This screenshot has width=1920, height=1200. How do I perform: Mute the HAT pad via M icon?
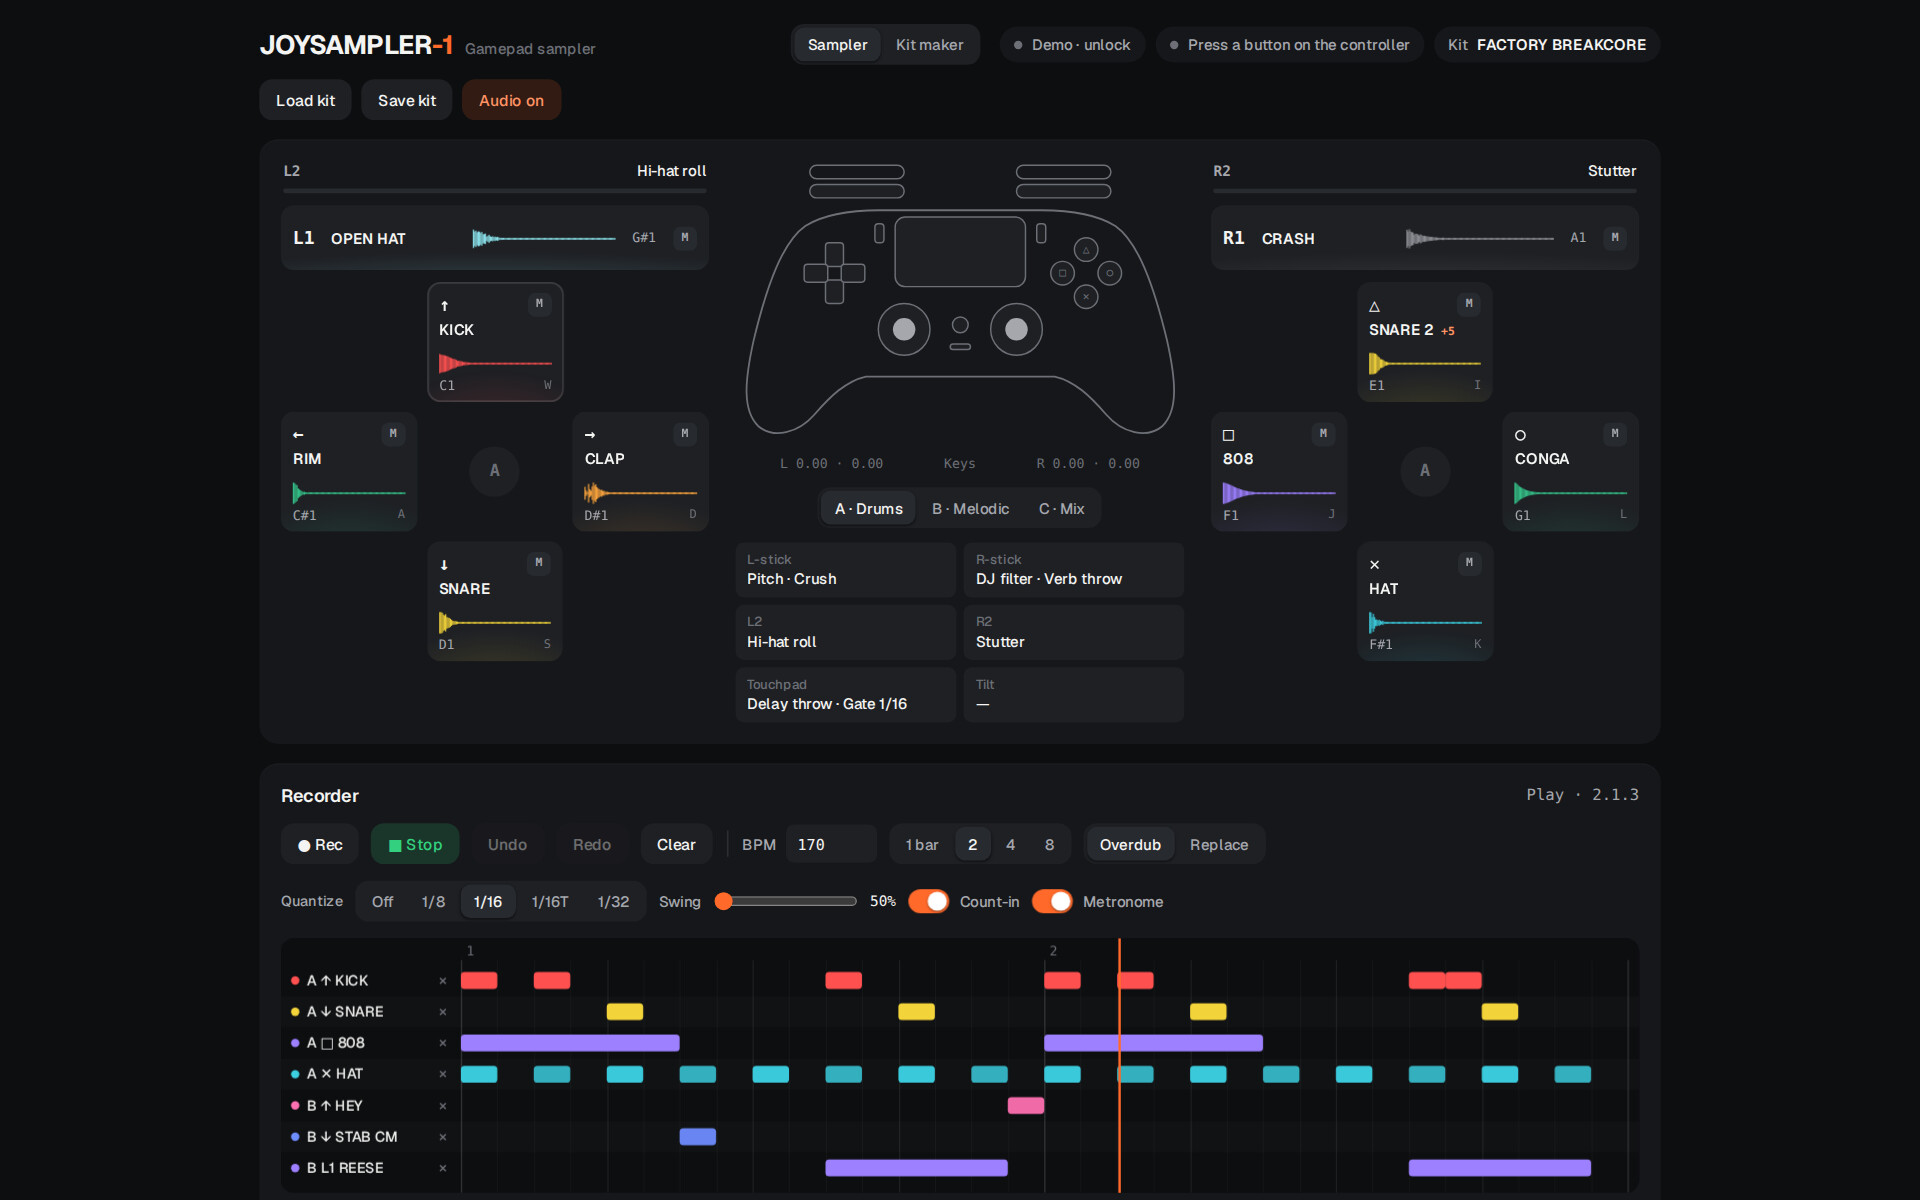(x=1469, y=563)
